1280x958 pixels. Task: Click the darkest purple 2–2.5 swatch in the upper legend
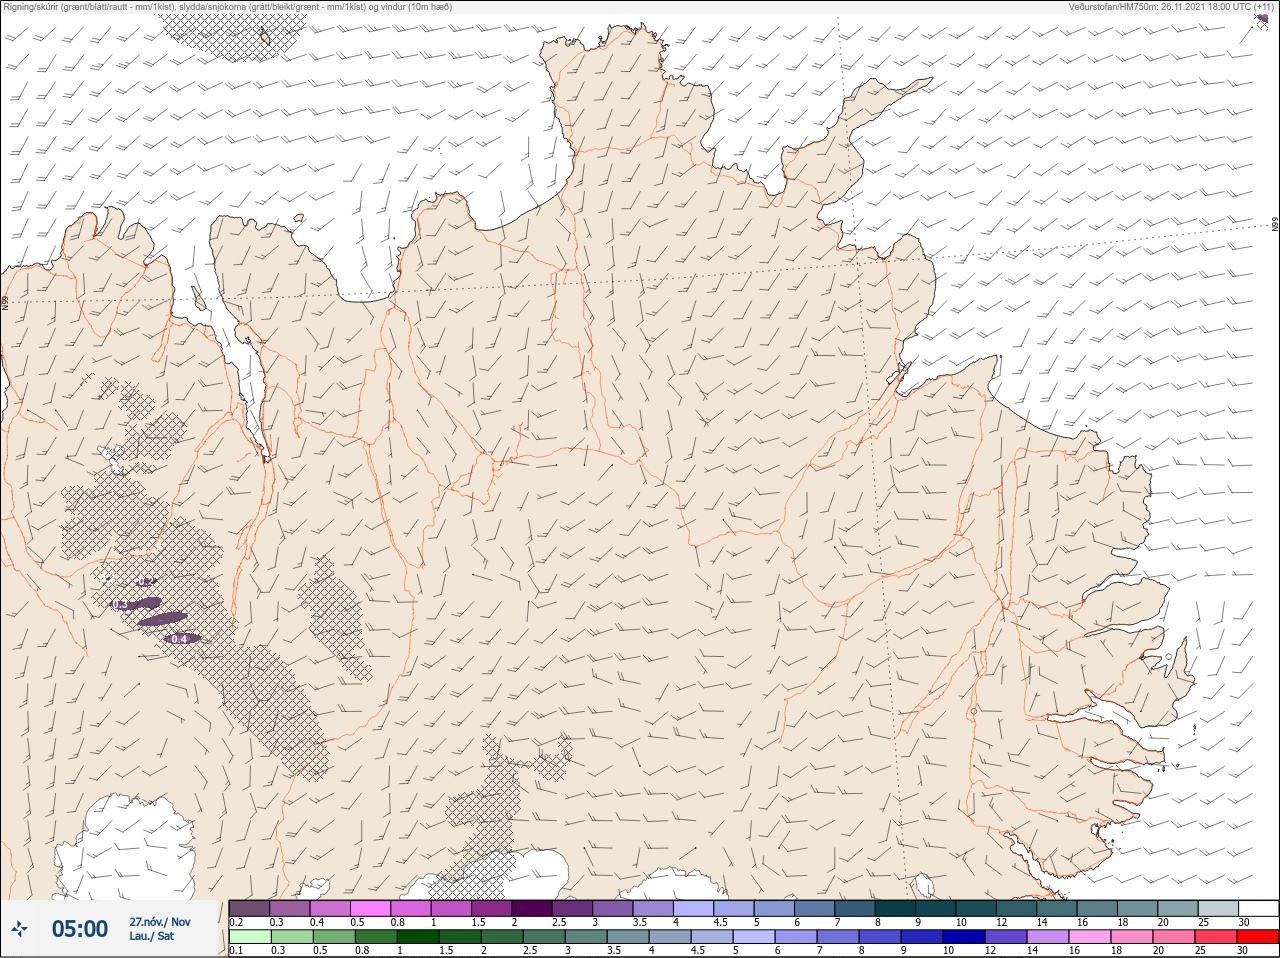pyautogui.click(x=532, y=908)
